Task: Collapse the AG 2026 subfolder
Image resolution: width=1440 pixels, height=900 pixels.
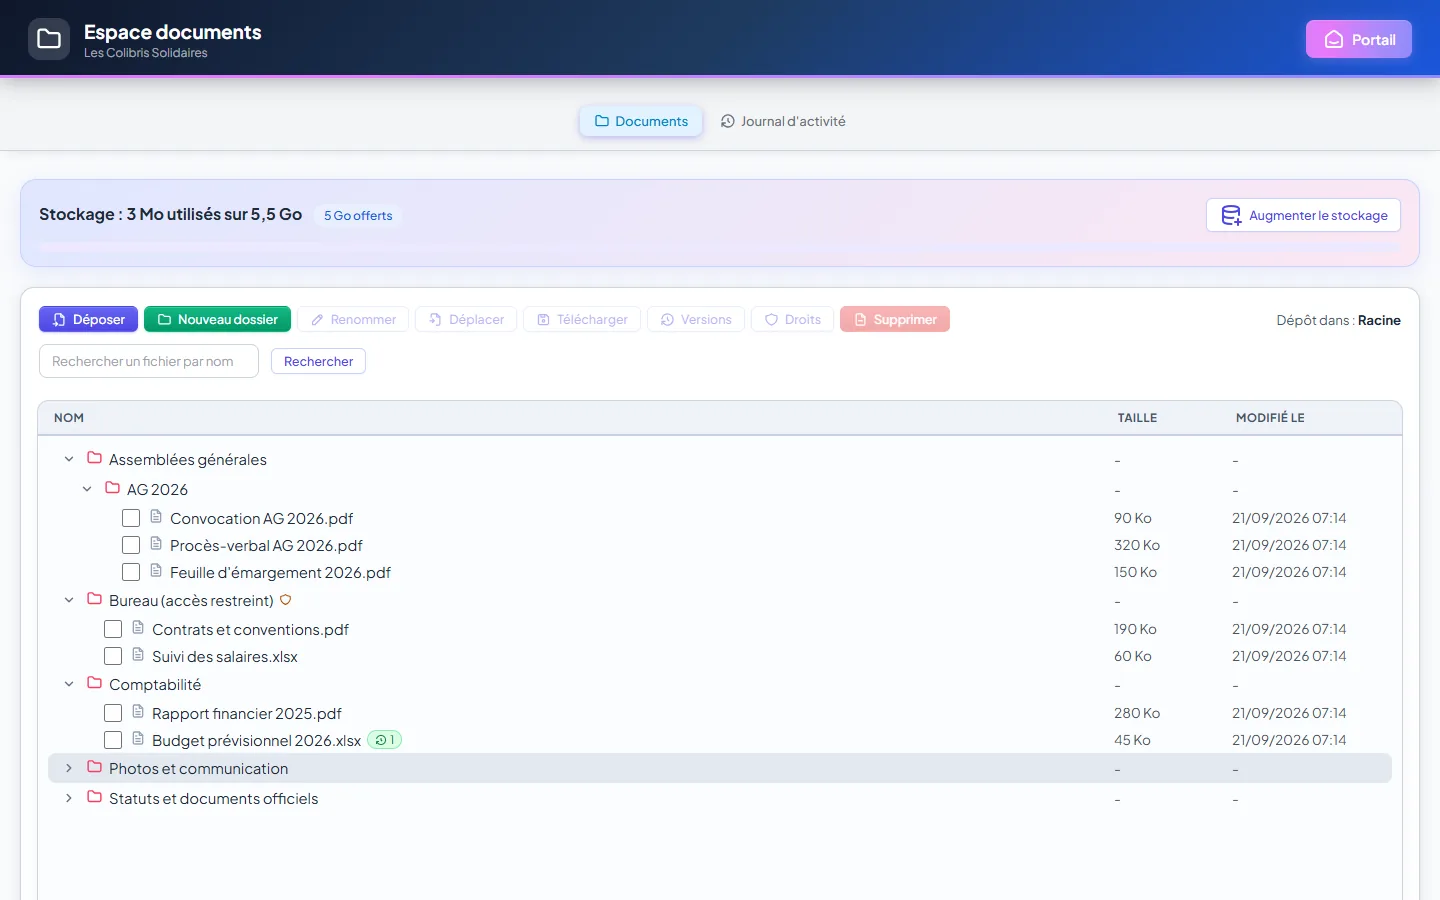Action: click(x=87, y=489)
